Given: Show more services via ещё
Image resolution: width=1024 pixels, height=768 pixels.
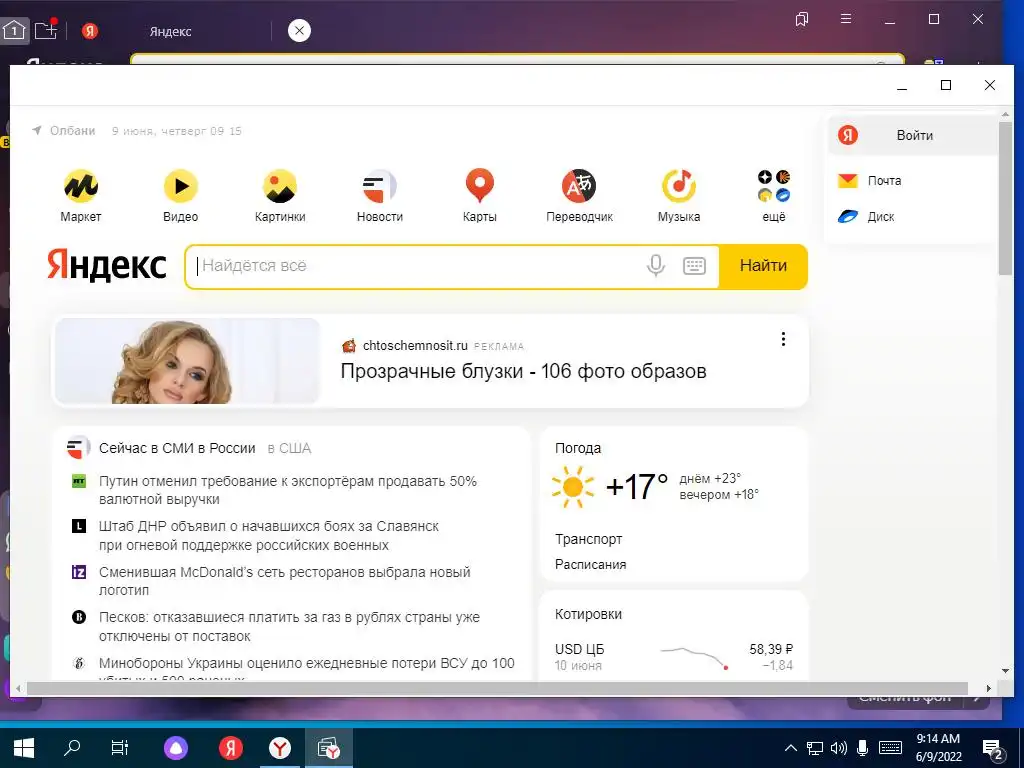Looking at the screenshot, I should click(x=774, y=195).
